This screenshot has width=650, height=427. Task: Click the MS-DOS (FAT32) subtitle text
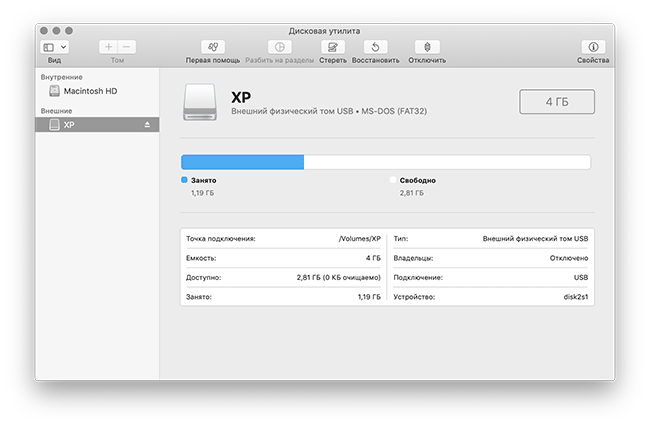pyautogui.click(x=394, y=111)
